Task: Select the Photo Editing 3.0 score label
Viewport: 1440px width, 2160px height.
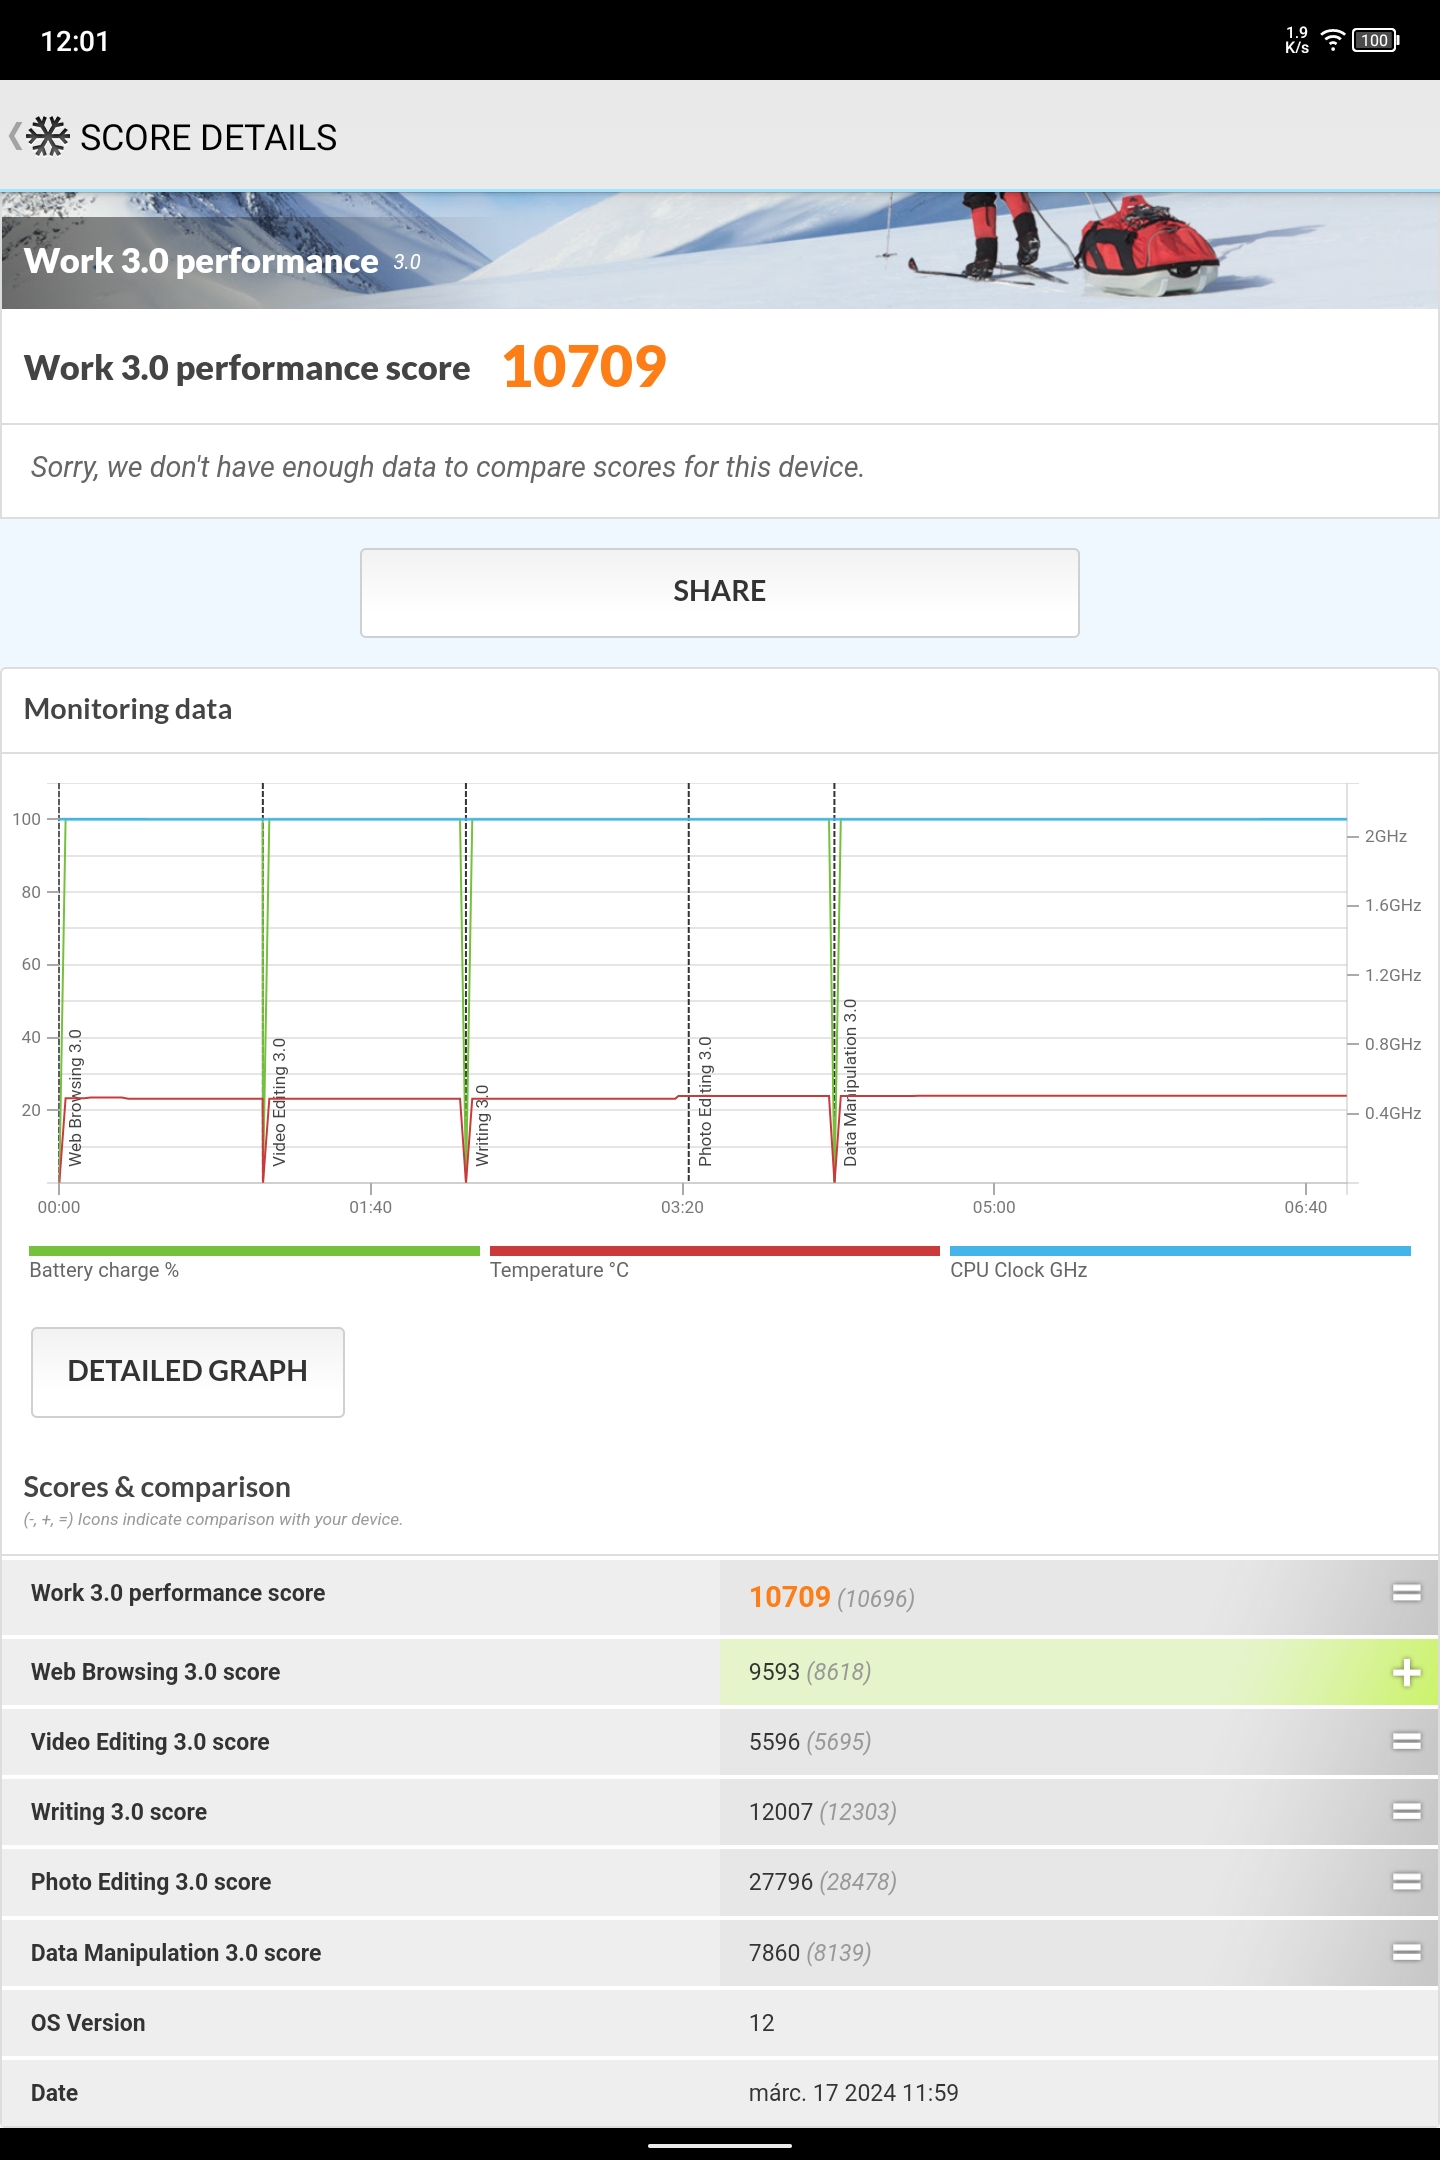Action: click(151, 1882)
